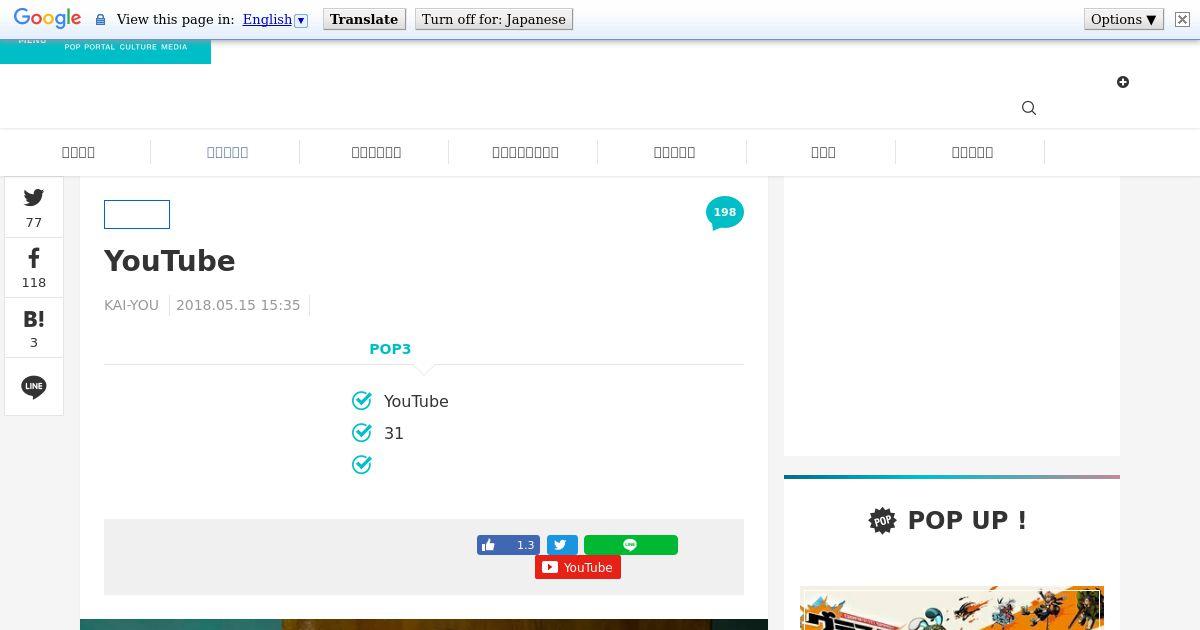Click the KAI-YOU teal logo banner
The width and height of the screenshot is (1200, 630).
tap(105, 52)
